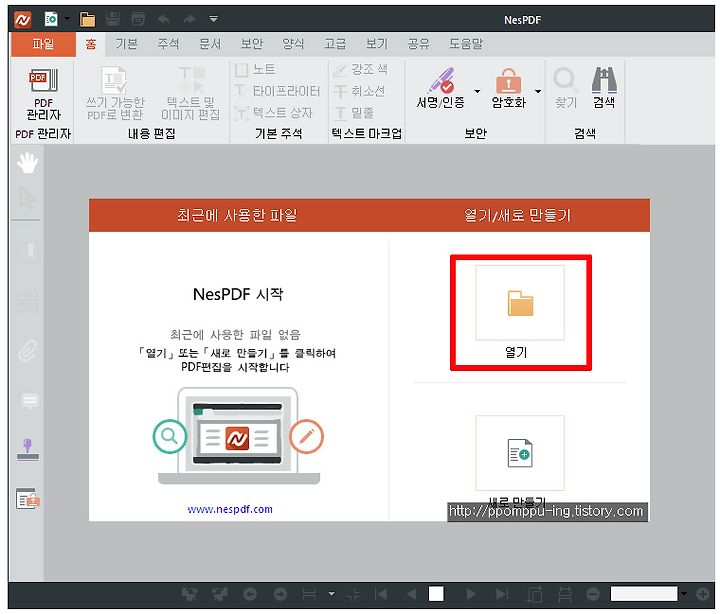Click the next view right-arrow circle in bottom bar
The height and width of the screenshot is (614, 720).
point(280,594)
